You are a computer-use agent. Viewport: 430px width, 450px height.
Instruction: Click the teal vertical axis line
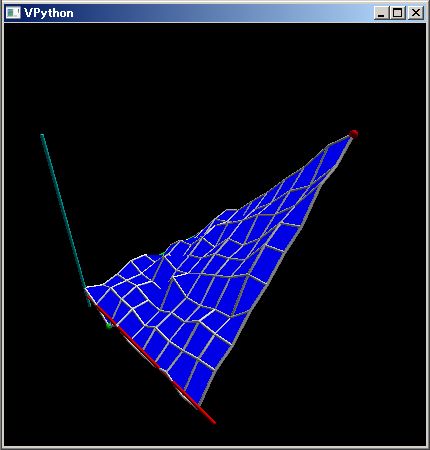pos(65,220)
